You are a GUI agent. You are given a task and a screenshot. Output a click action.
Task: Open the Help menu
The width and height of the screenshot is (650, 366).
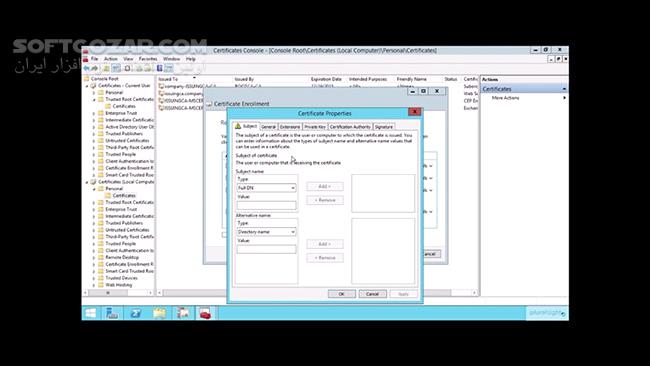(191, 59)
